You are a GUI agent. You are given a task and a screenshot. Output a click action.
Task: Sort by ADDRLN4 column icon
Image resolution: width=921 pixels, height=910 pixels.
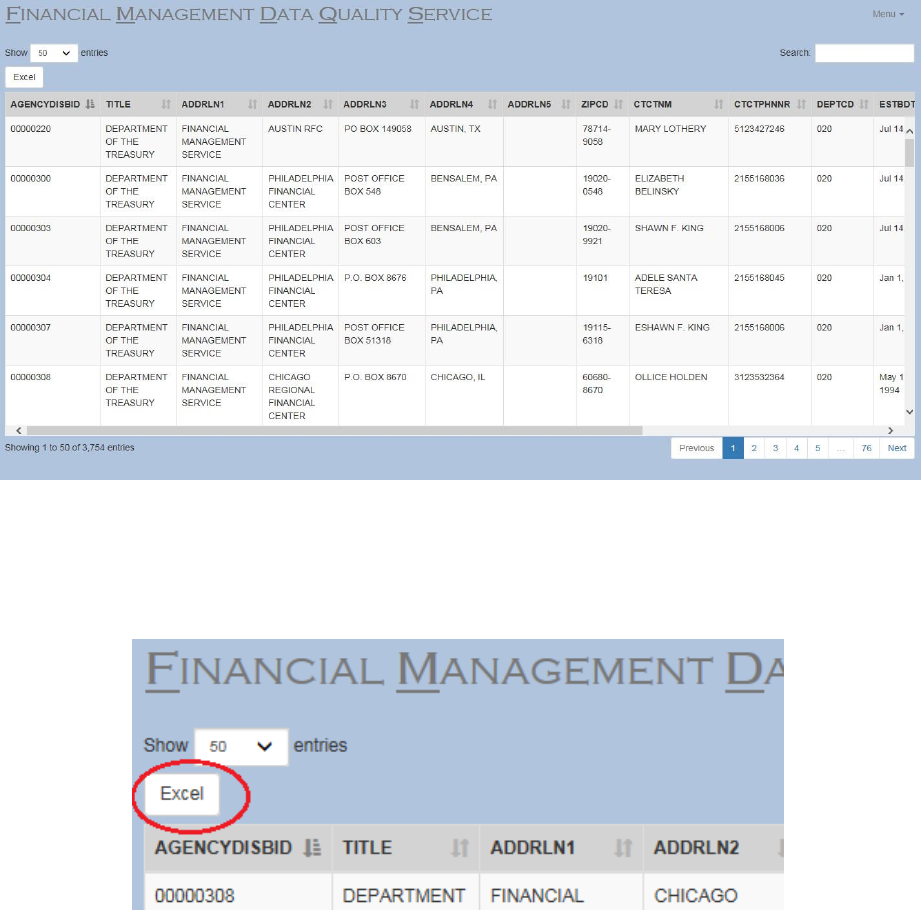point(492,104)
